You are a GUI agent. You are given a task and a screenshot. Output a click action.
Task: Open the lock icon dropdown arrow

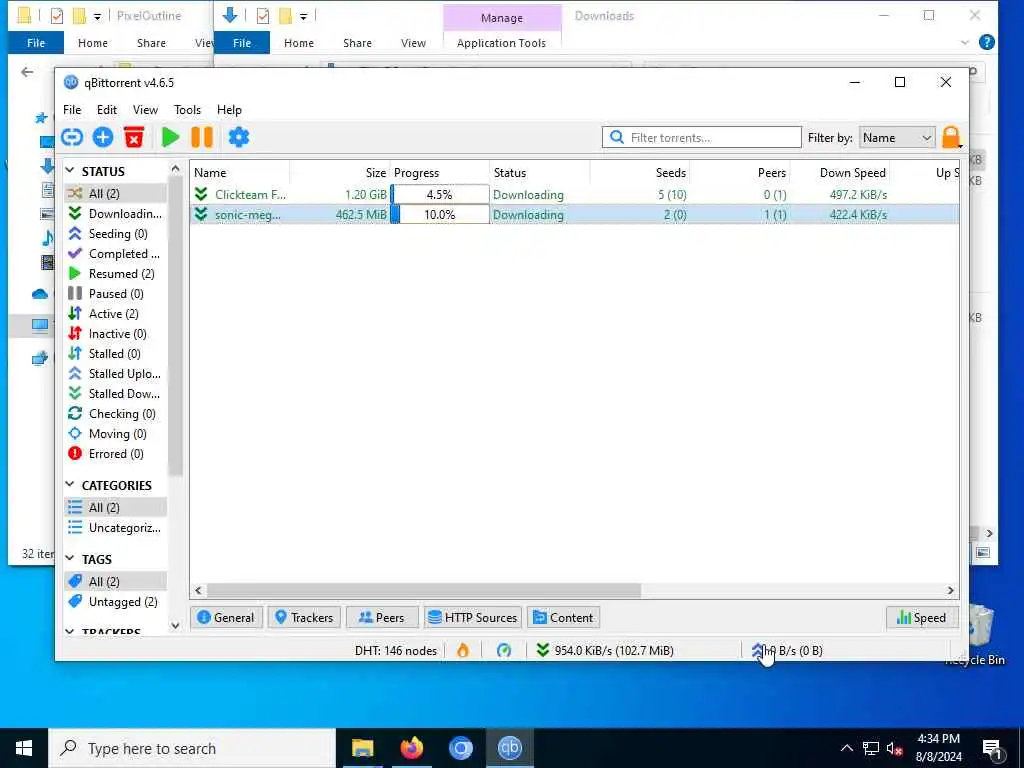point(961,145)
